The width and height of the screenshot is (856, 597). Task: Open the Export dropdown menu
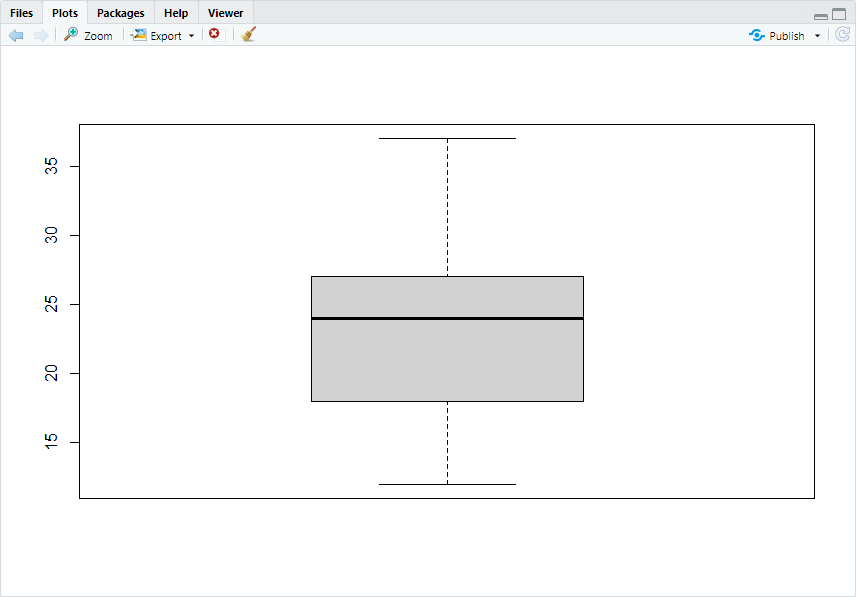pyautogui.click(x=163, y=35)
